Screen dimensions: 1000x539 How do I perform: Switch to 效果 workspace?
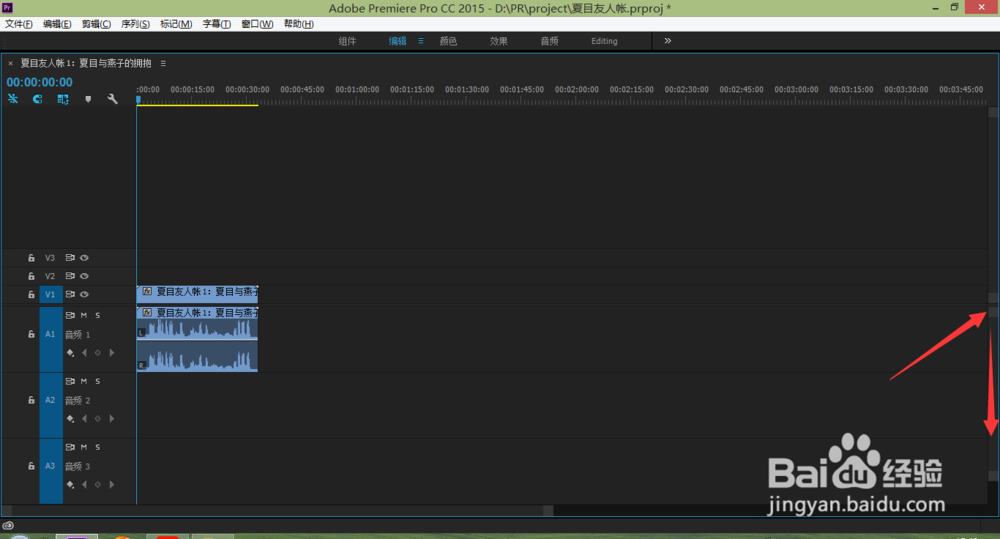coord(499,41)
